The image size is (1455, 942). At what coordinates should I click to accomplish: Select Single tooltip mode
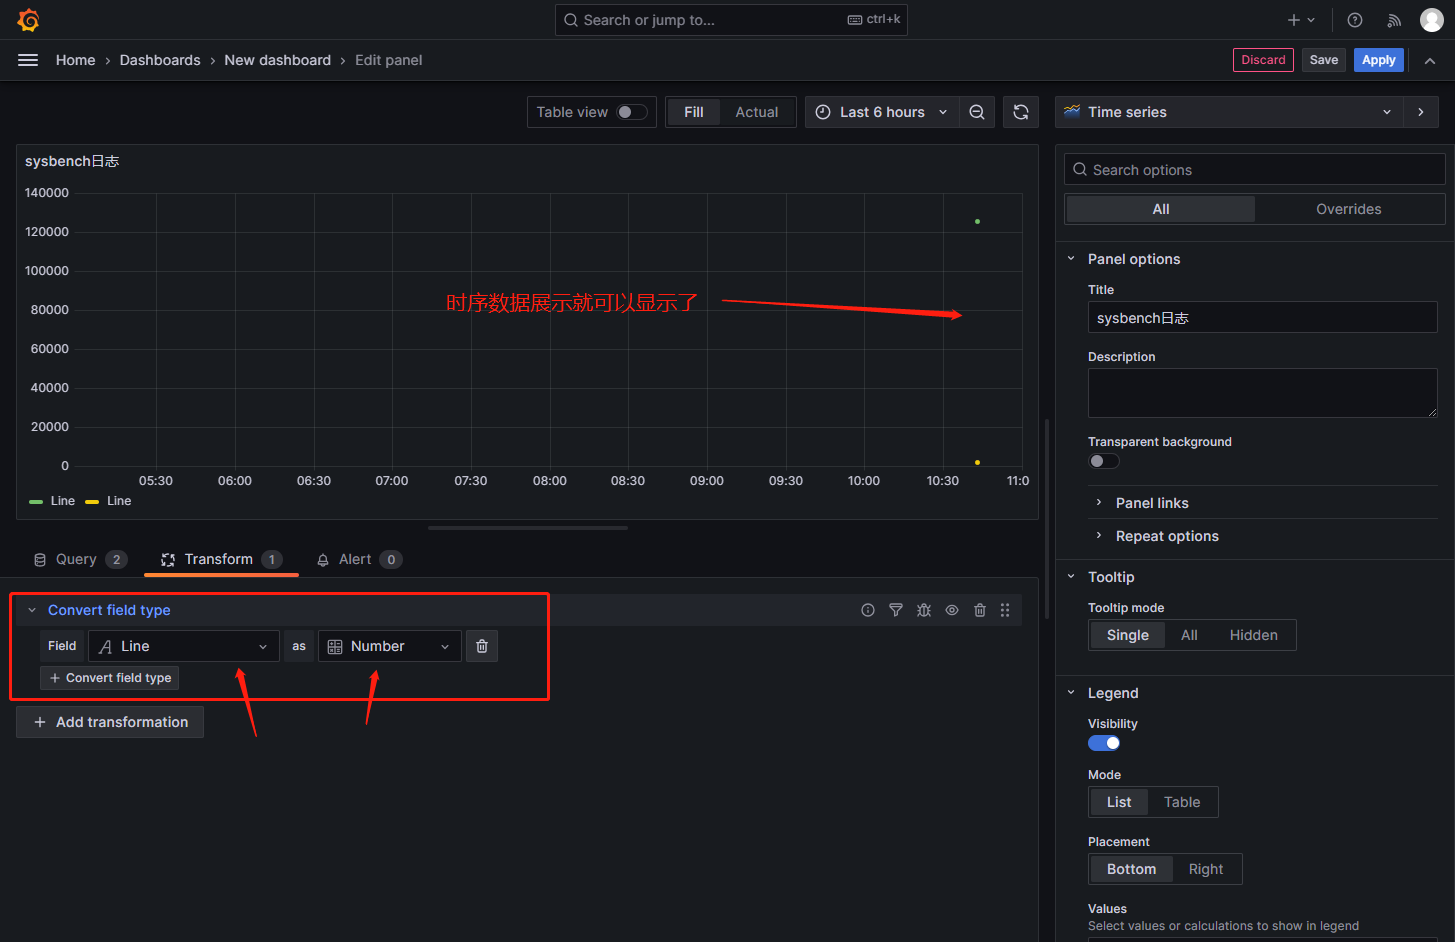tap(1127, 635)
